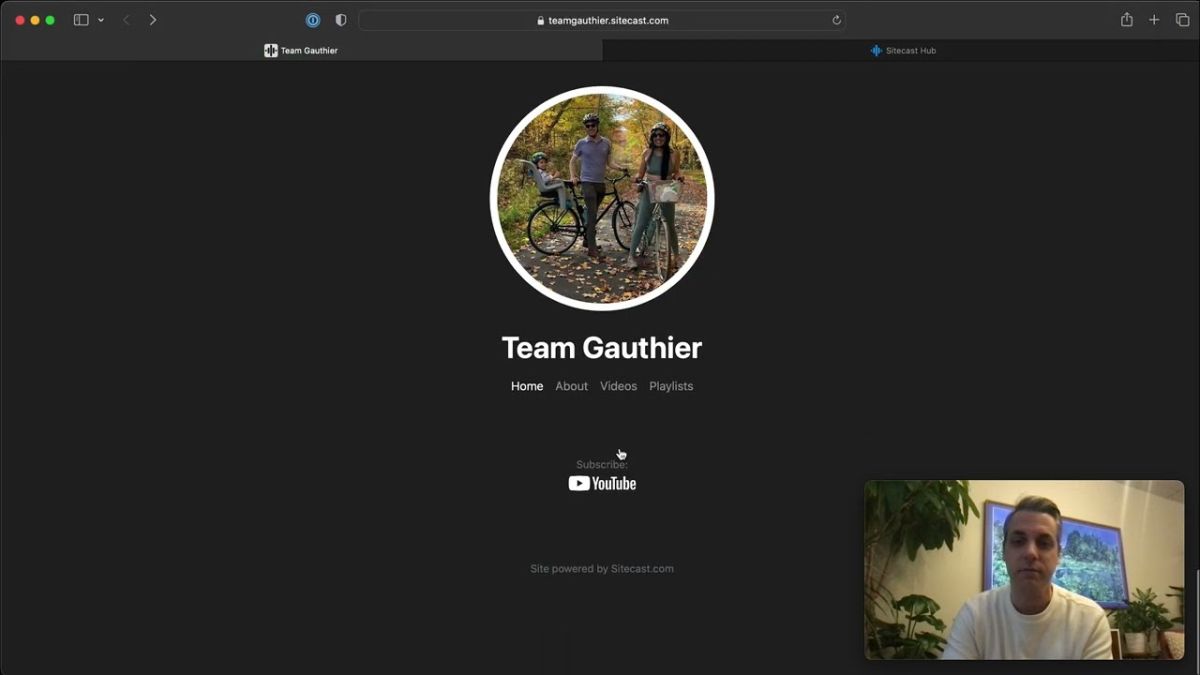Open the About page link

[x=571, y=386]
